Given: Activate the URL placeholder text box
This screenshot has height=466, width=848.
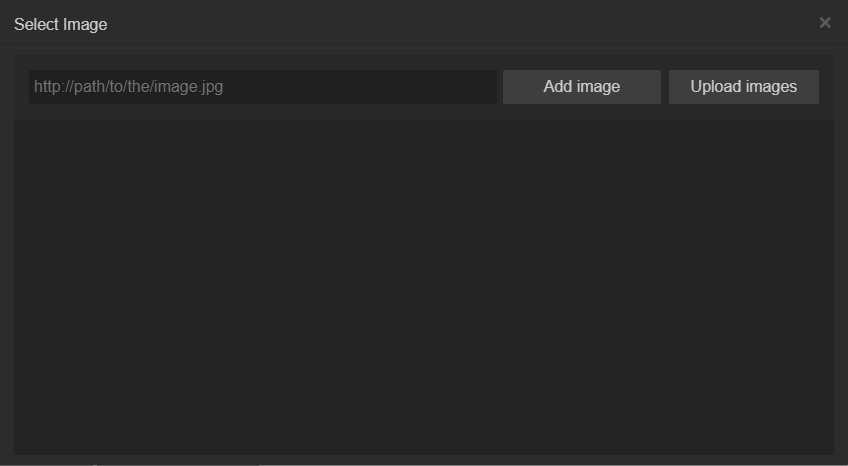Looking at the screenshot, I should pos(262,87).
